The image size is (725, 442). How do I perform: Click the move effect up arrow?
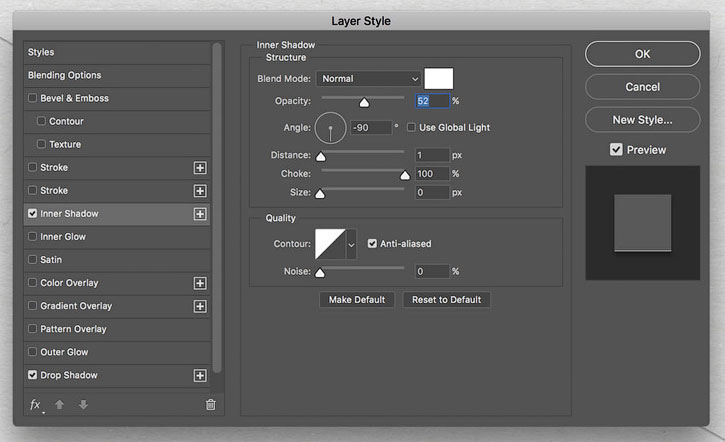59,405
